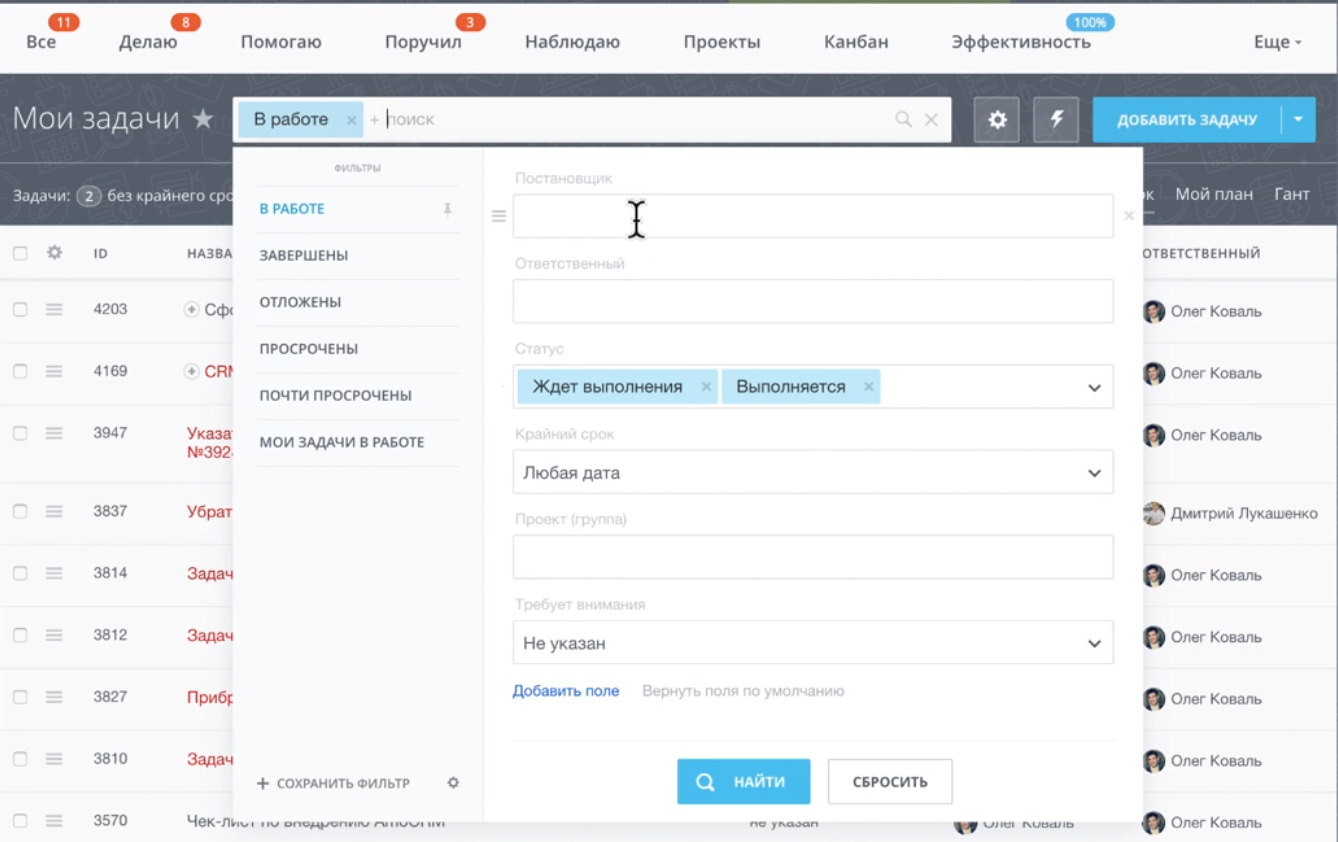Screen dimensions: 1338x842
Task: Expand the Еще menu
Action: point(1278,42)
